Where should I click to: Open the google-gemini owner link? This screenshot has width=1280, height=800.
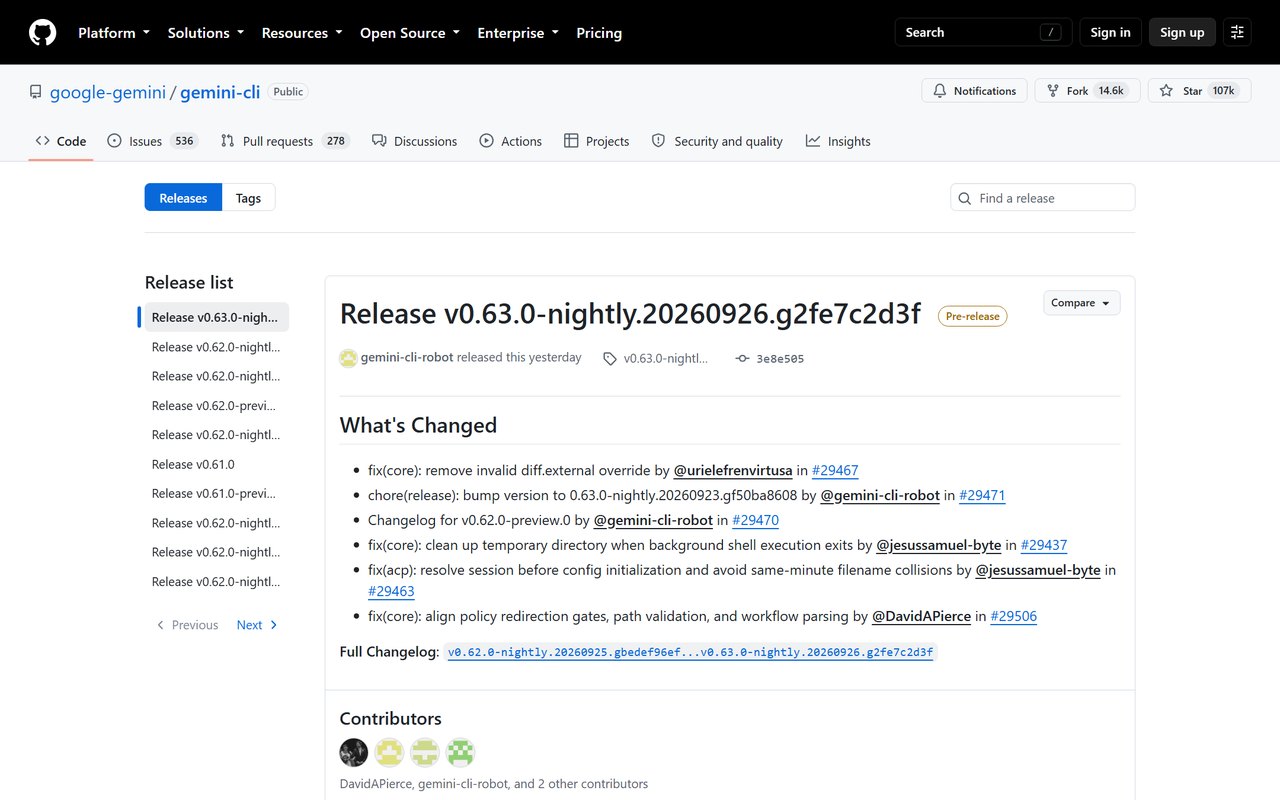point(109,92)
